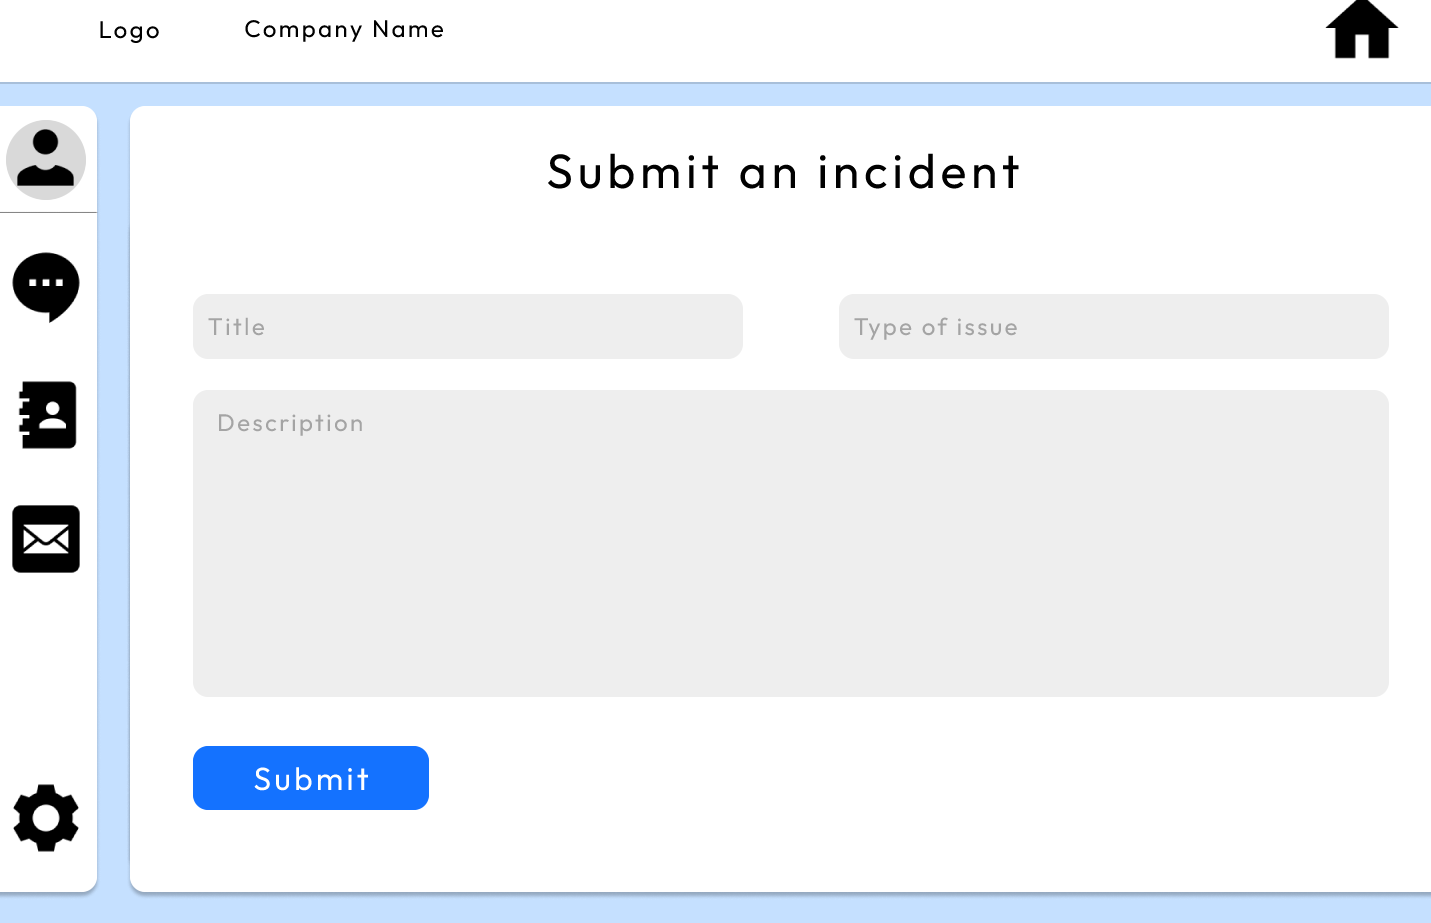Click the company Logo
Image resolution: width=1431 pixels, height=923 pixels.
(128, 30)
